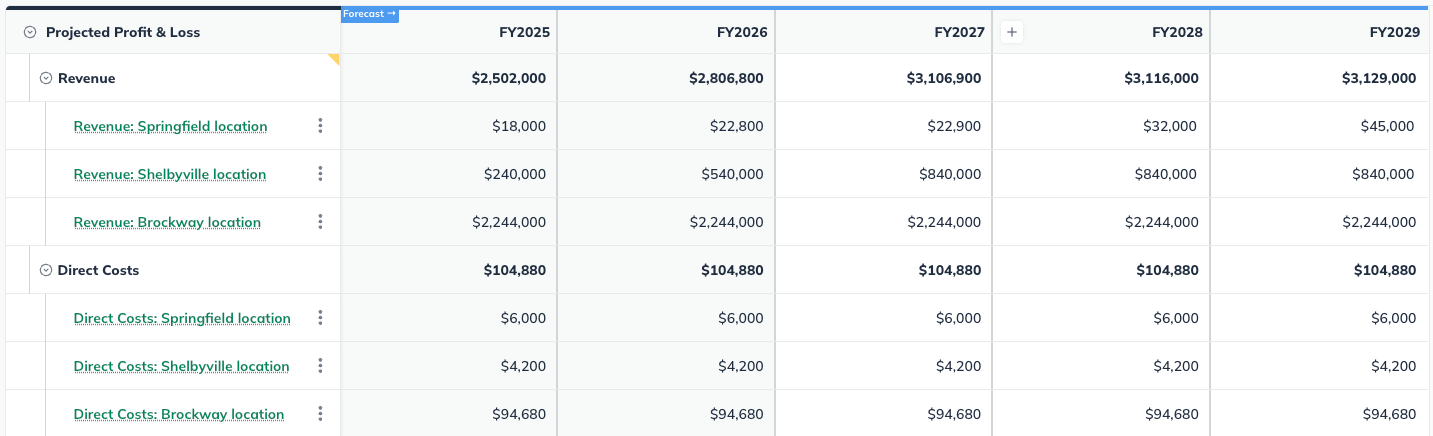Select the FY2025 column header
This screenshot has width=1433, height=436.
pyautogui.click(x=524, y=32)
